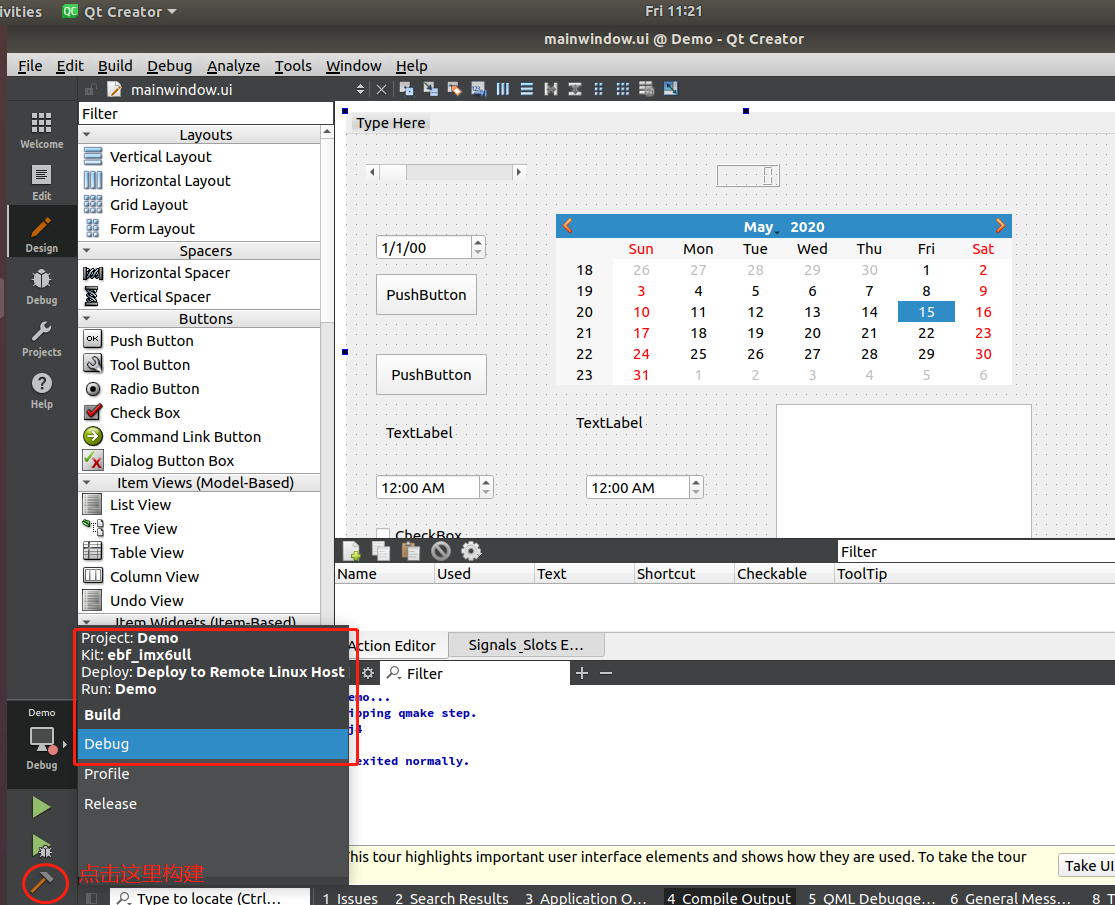Click the widget box Filter field
Image resolution: width=1115 pixels, height=905 pixels.
[206, 114]
